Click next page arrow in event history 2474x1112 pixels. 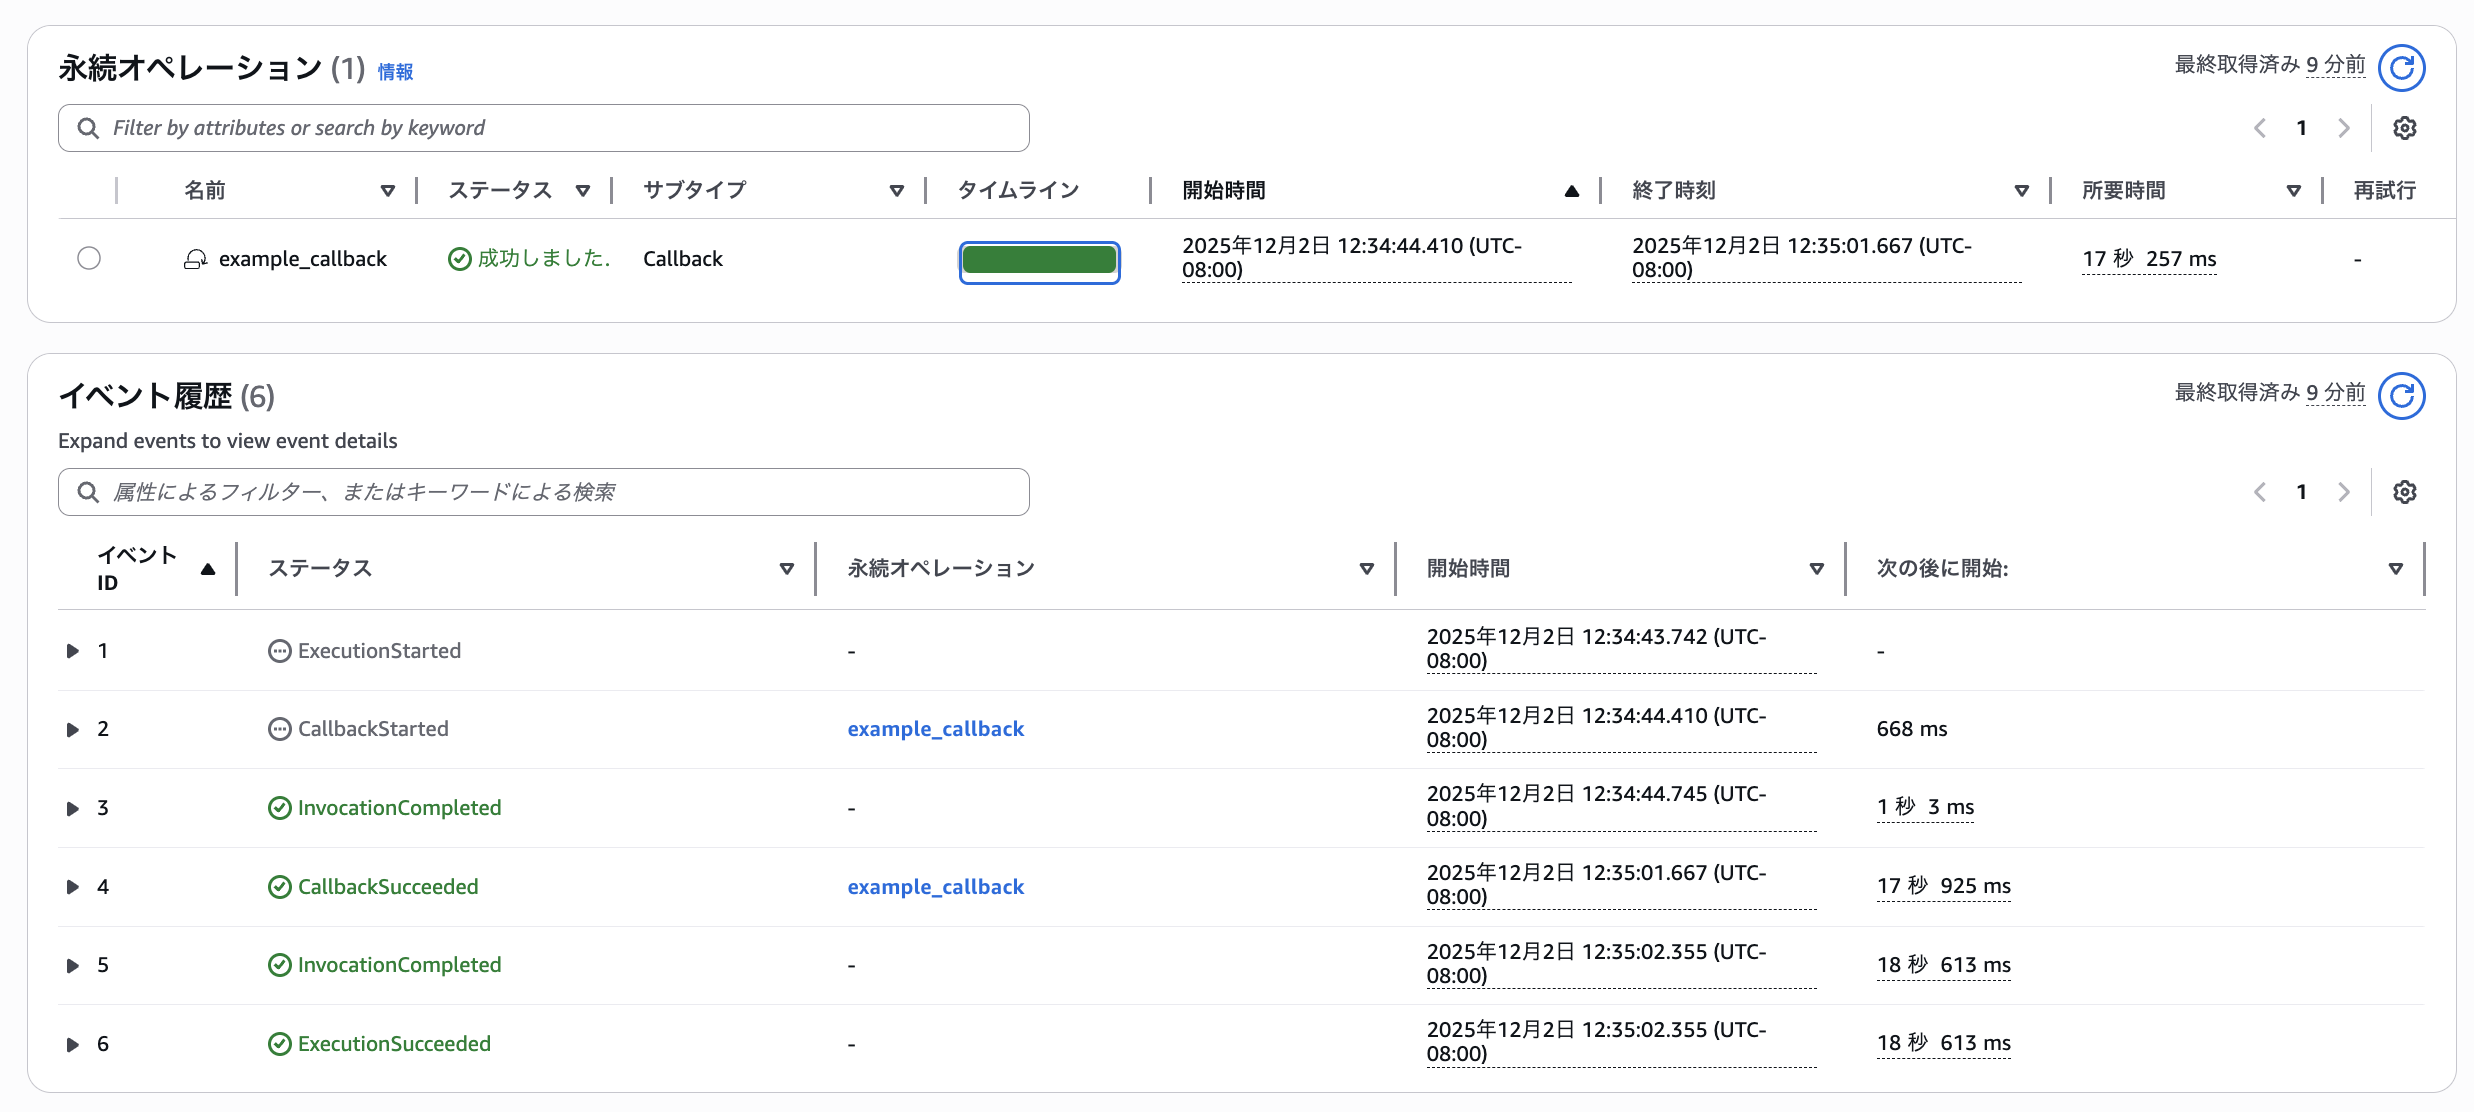pyautogui.click(x=2343, y=492)
